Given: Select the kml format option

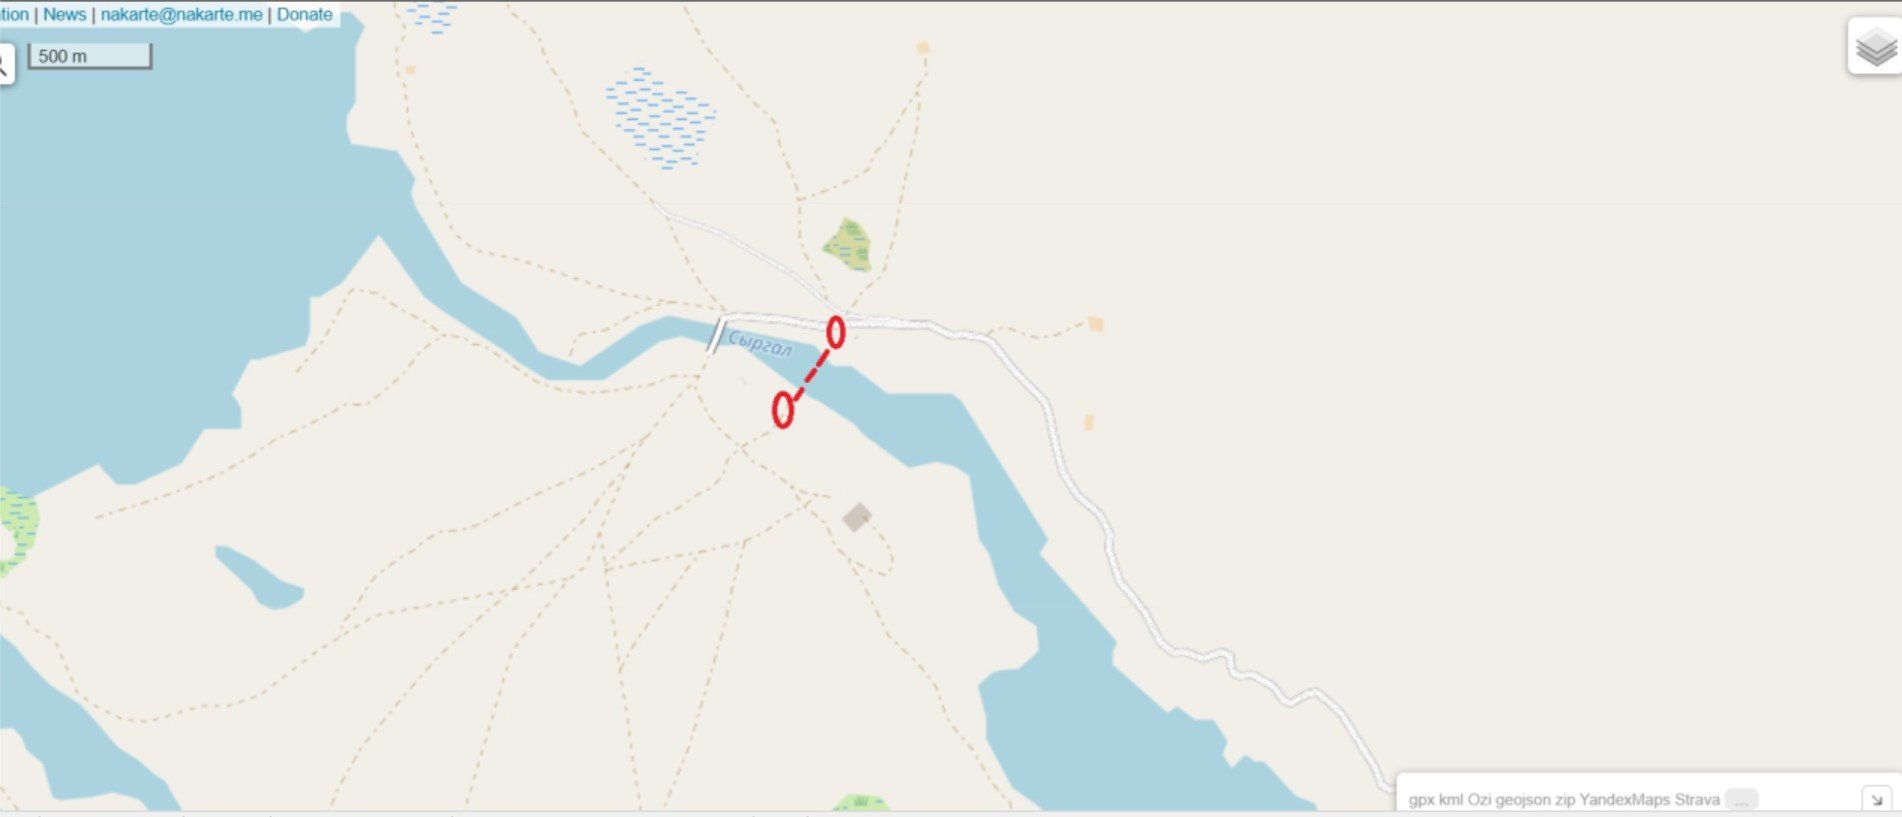Looking at the screenshot, I should pyautogui.click(x=1450, y=799).
